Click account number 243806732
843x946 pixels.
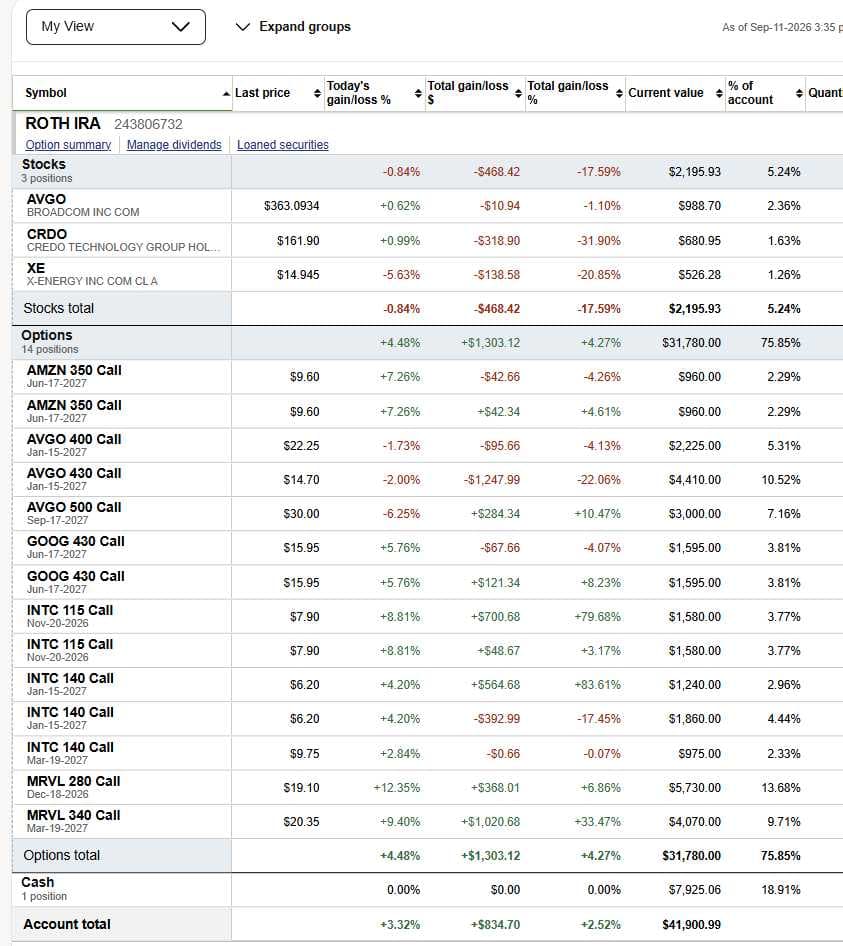click(x=148, y=124)
